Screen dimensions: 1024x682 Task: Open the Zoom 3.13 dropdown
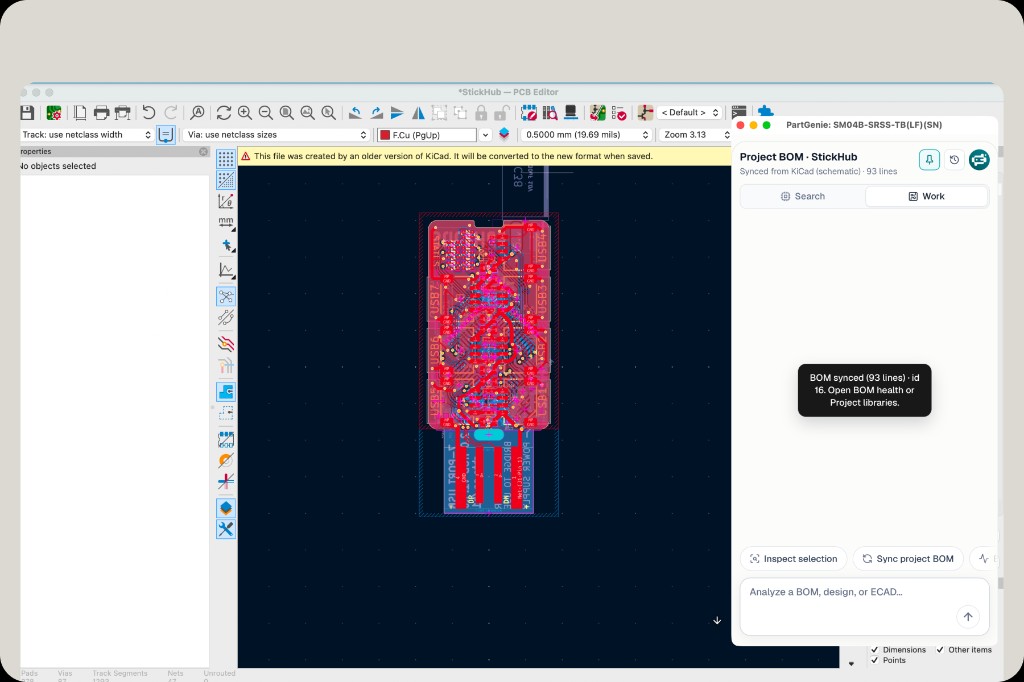694,135
